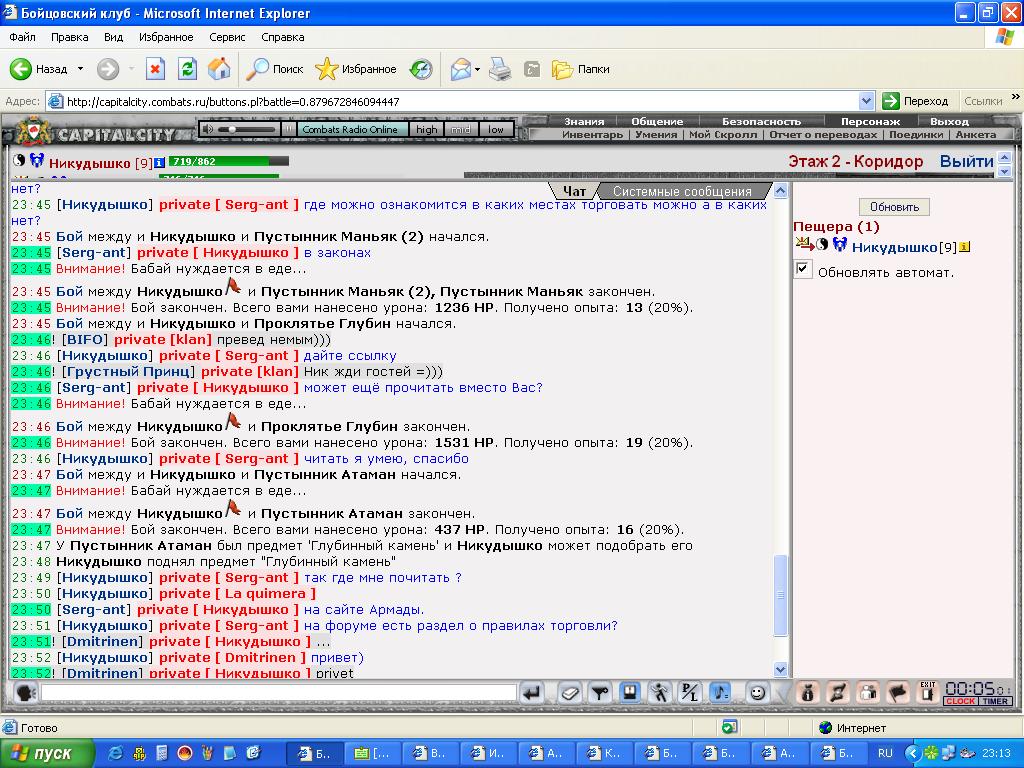This screenshot has height=768, width=1024.
Task: Switch to CLOCK mode
Action: click(x=960, y=701)
